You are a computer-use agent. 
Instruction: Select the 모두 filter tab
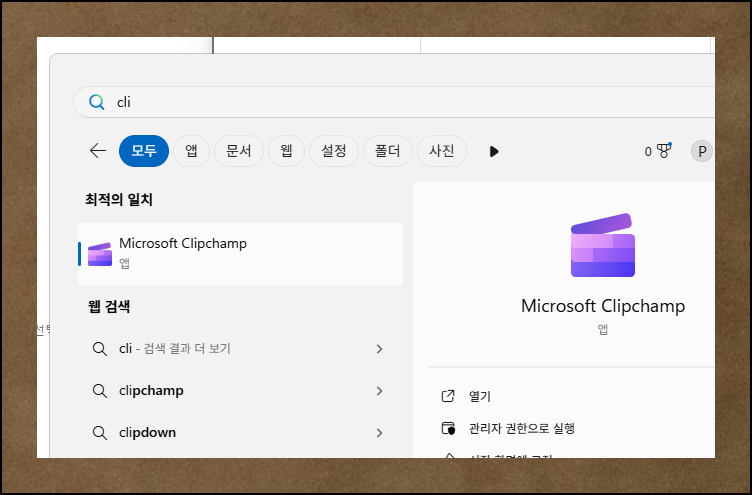click(x=144, y=151)
